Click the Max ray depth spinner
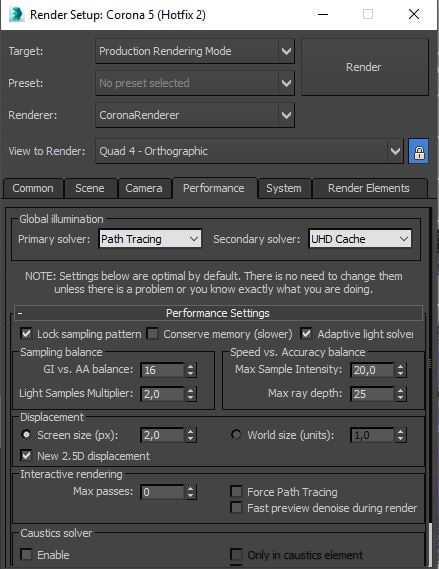This screenshot has height=569, width=439. point(401,394)
